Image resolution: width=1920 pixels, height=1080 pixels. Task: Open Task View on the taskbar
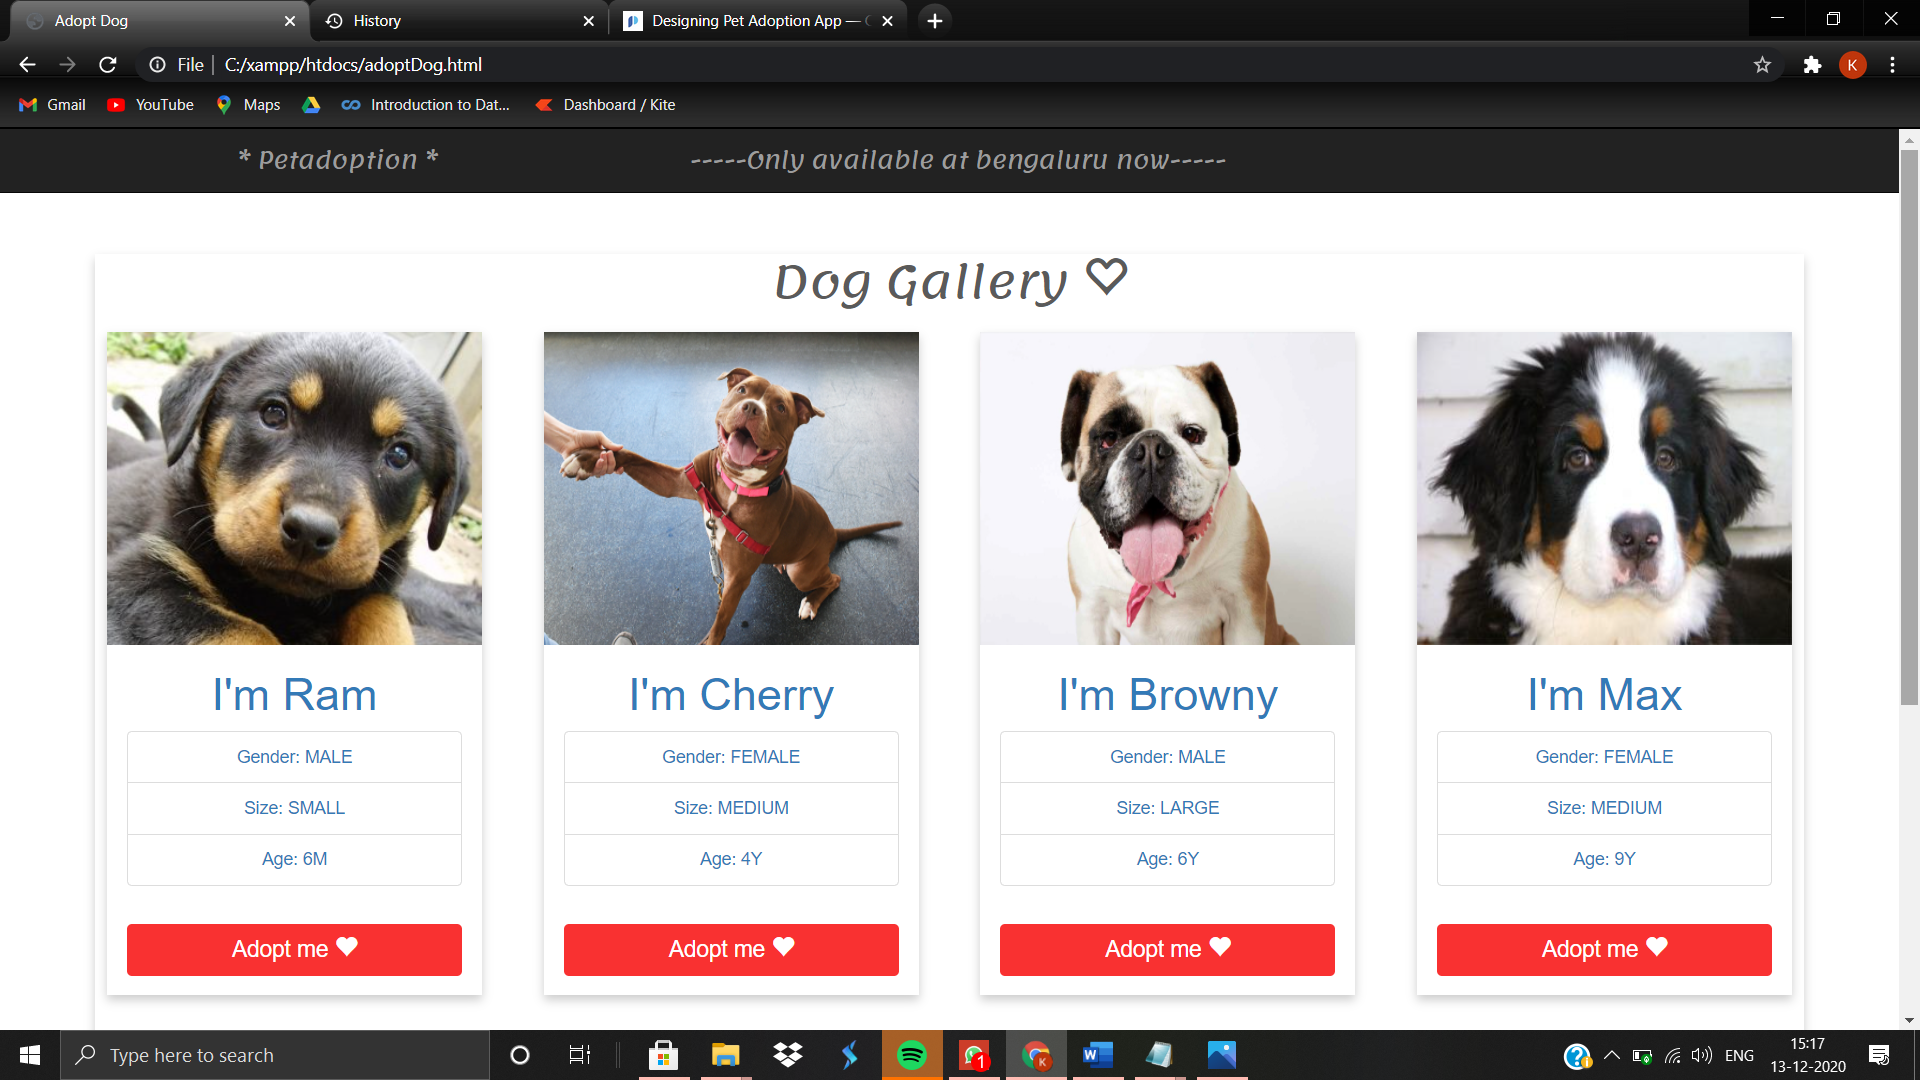click(x=580, y=1055)
